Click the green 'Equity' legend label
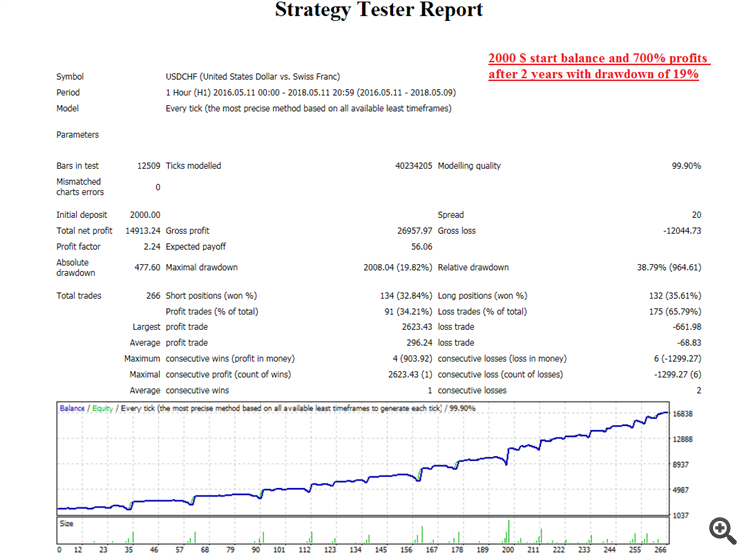 pyautogui.click(x=102, y=408)
